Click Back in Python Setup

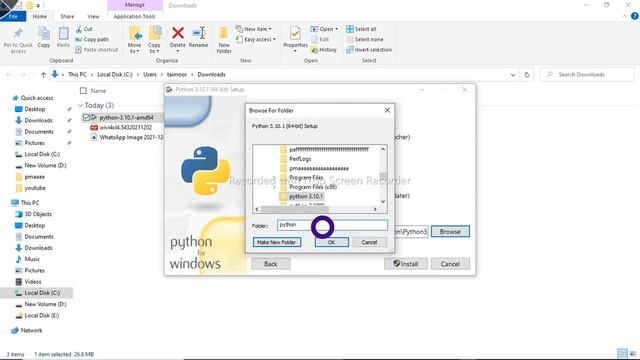(271, 264)
